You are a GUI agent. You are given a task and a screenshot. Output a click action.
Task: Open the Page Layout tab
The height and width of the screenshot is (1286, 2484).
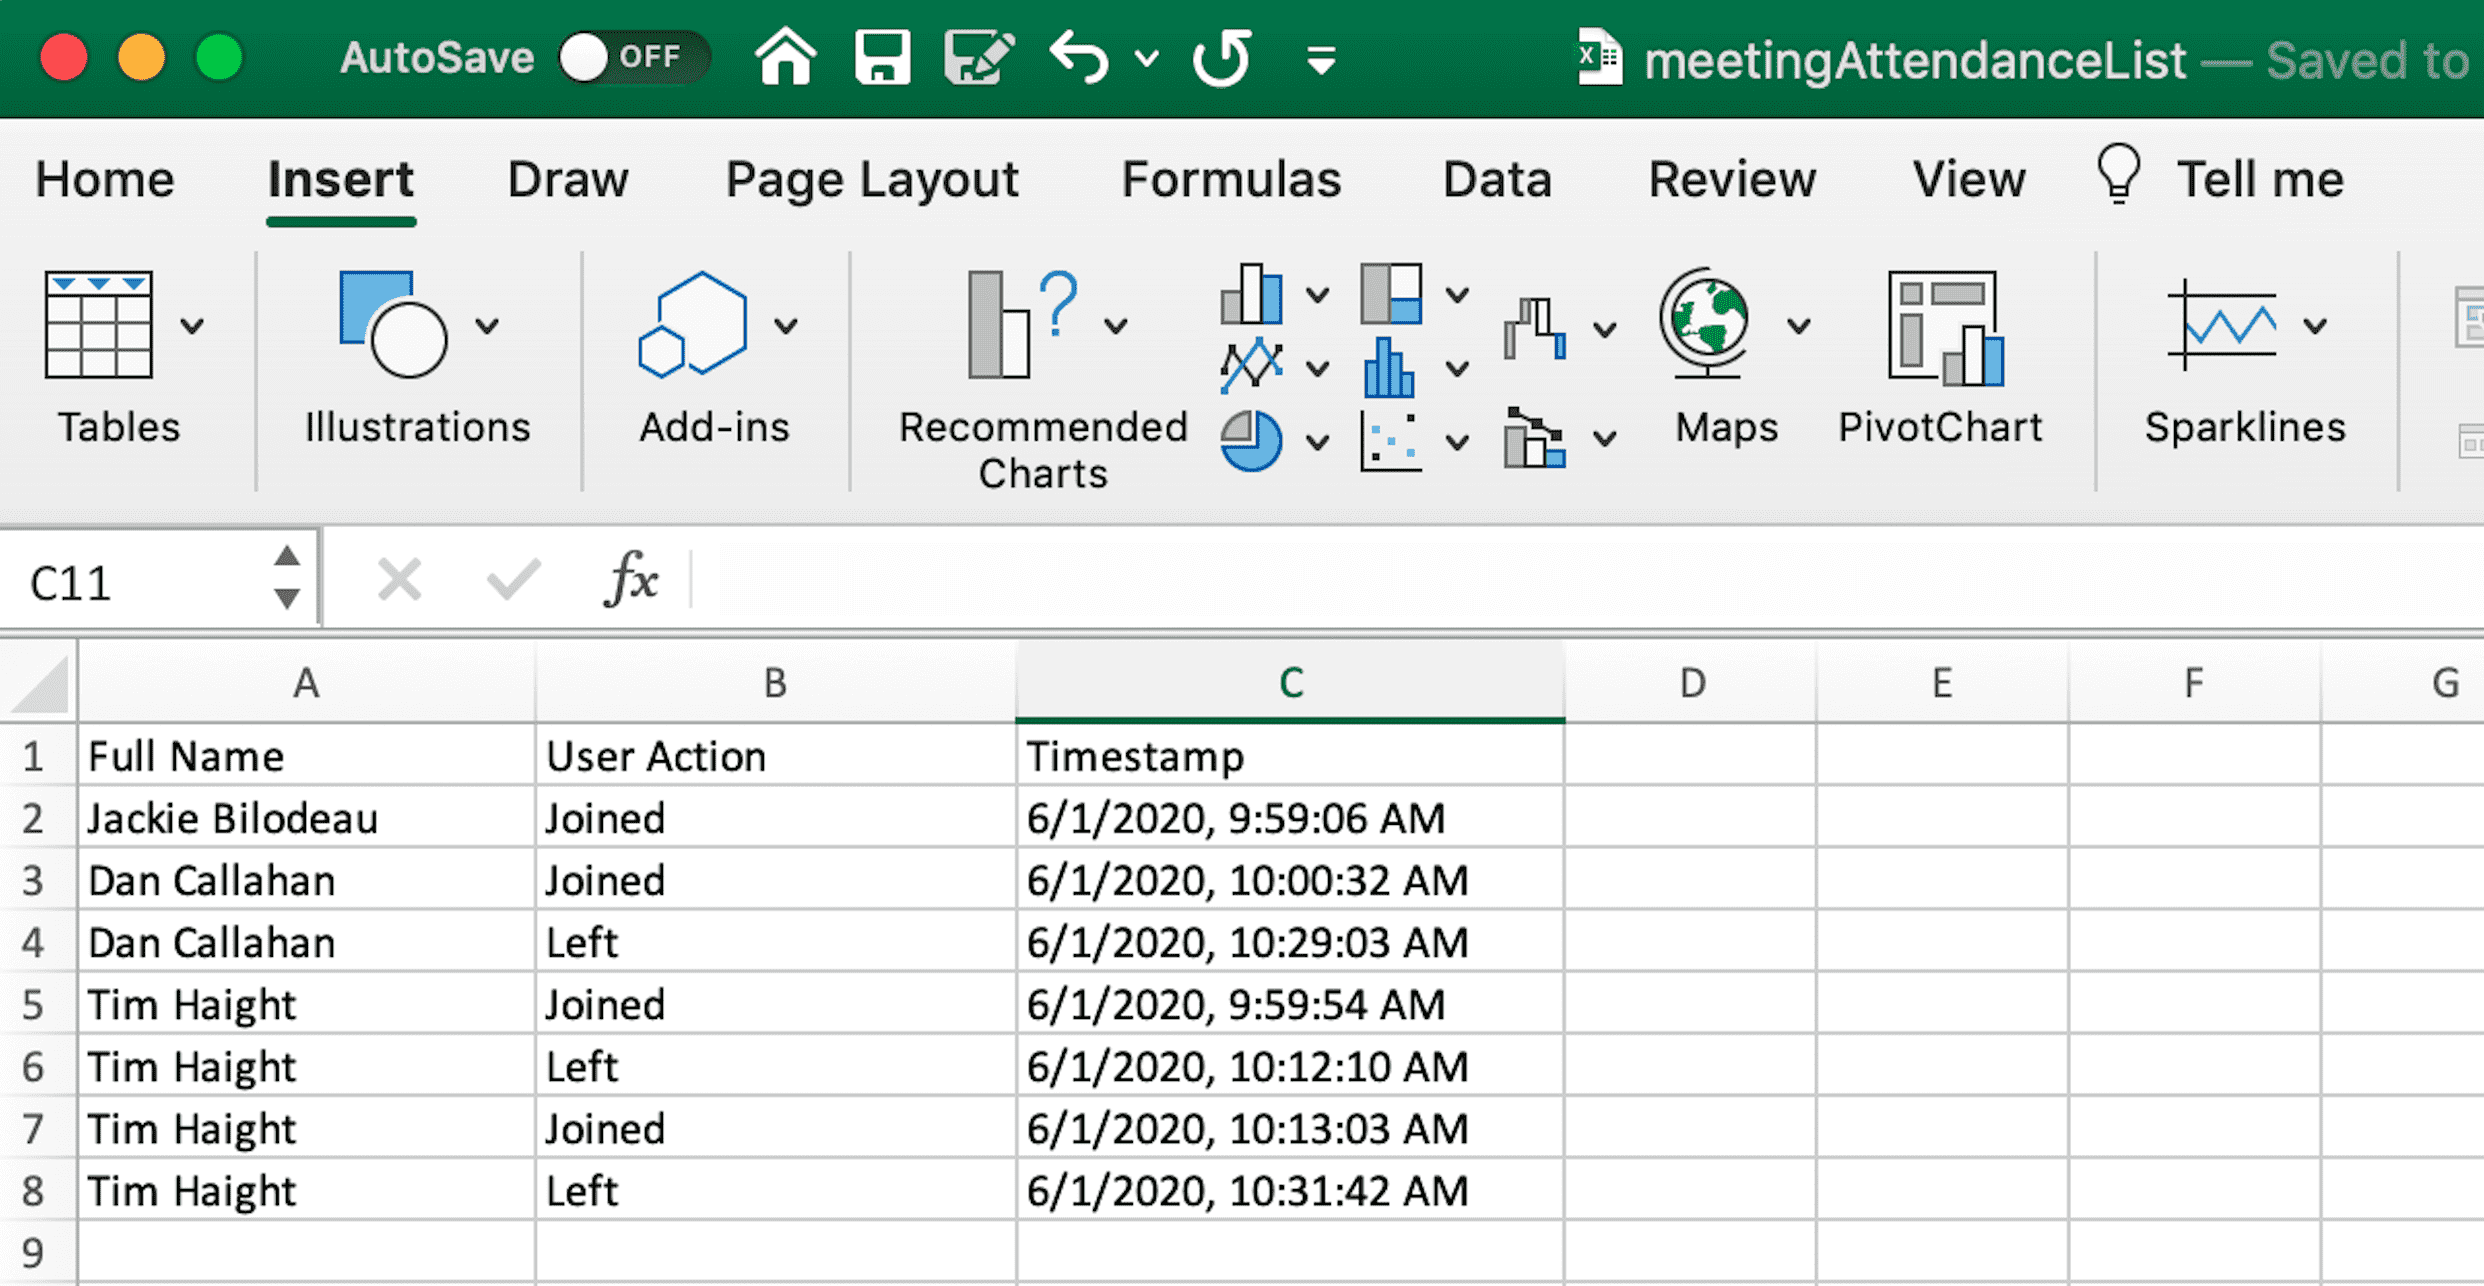click(x=871, y=180)
